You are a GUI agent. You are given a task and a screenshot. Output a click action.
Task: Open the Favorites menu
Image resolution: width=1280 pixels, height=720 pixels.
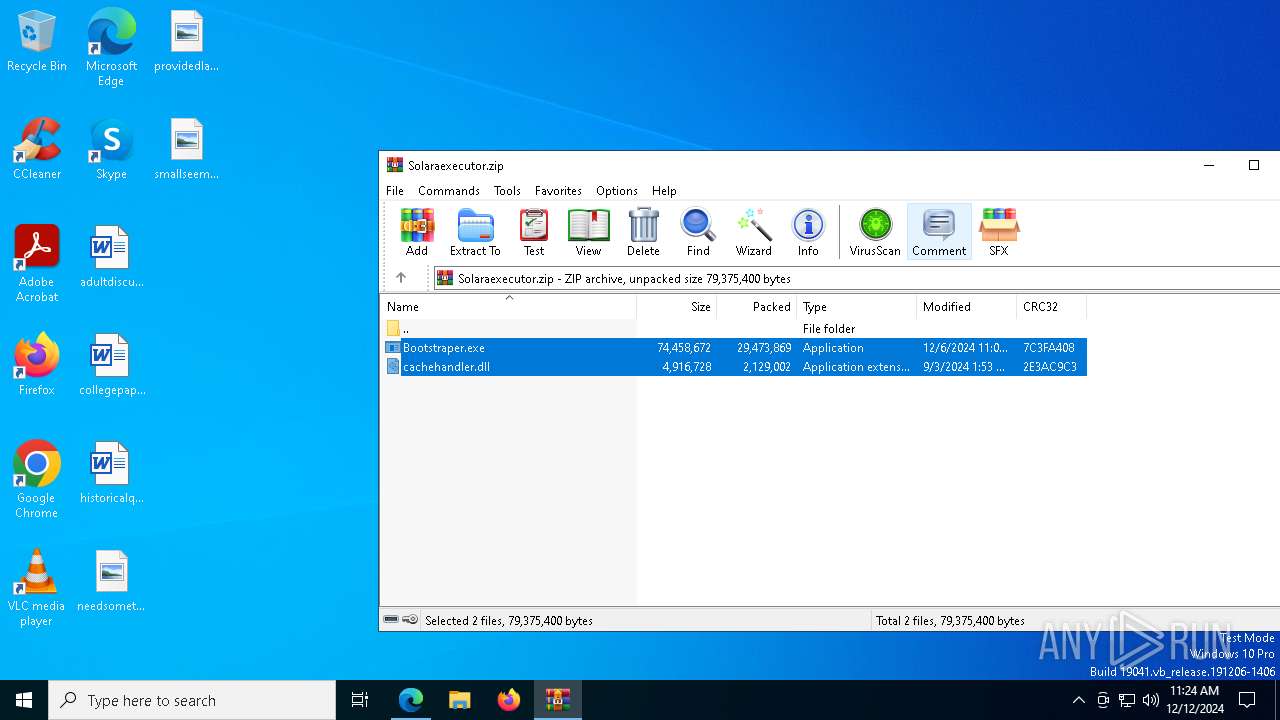558,190
